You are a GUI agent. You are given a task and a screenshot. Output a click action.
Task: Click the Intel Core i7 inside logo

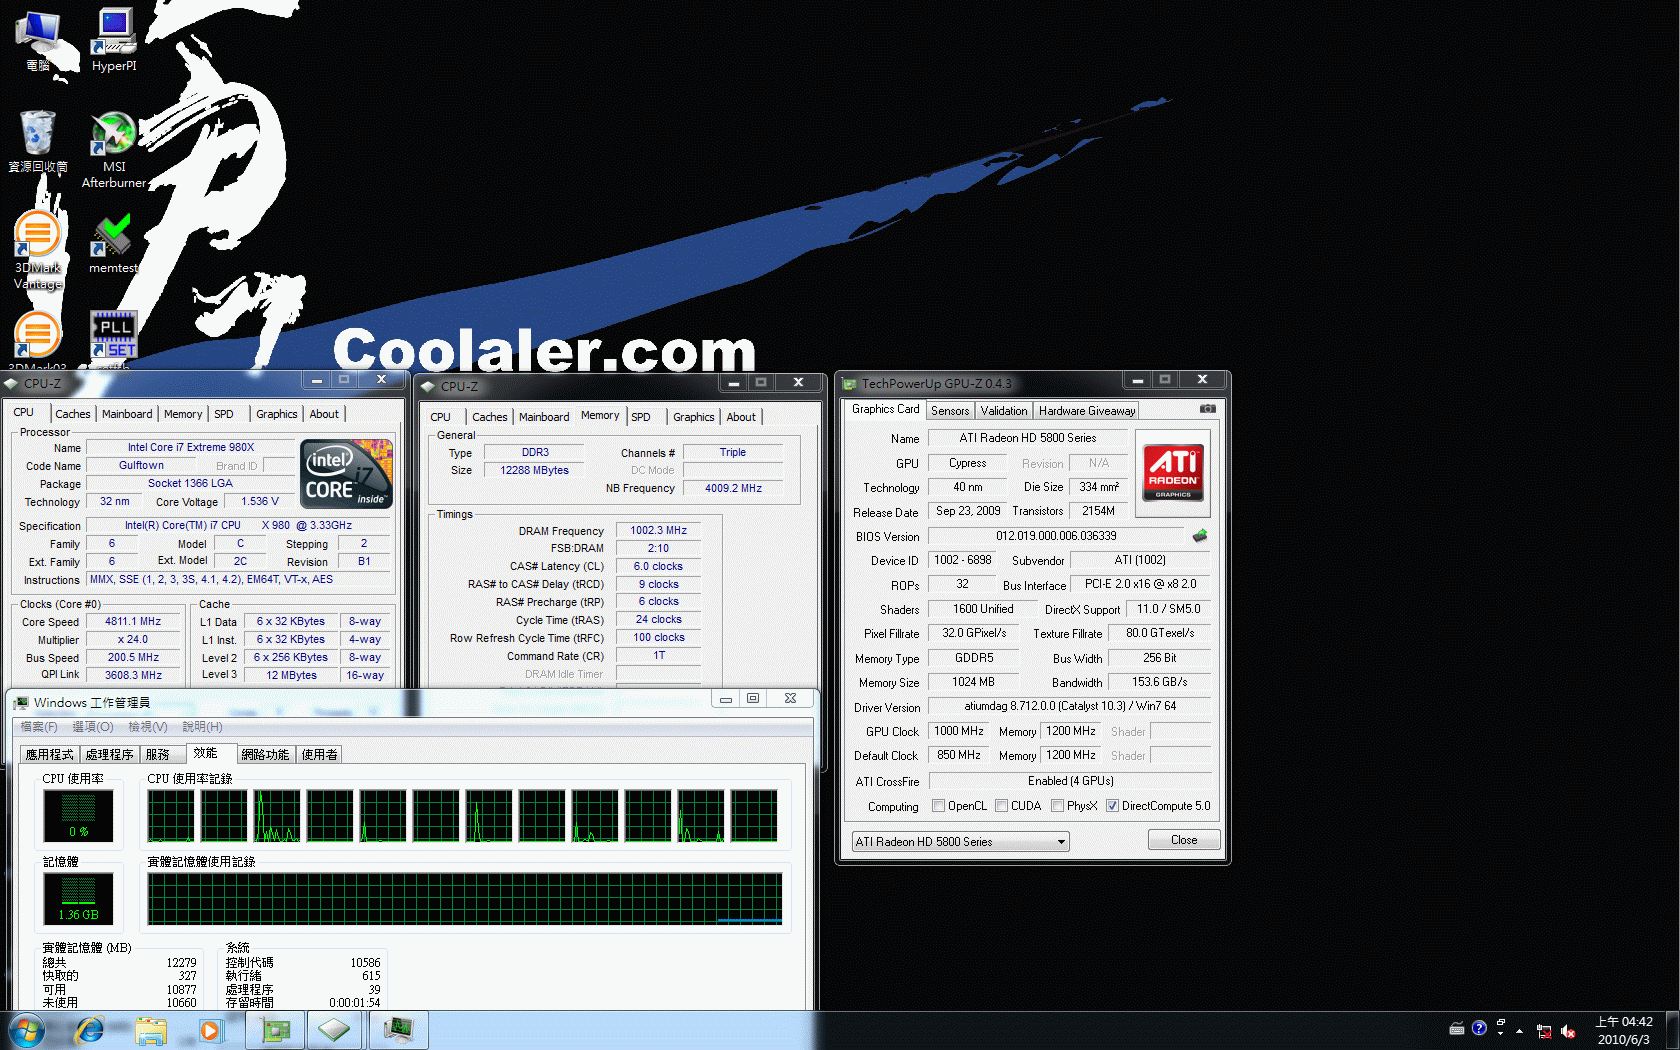point(347,474)
